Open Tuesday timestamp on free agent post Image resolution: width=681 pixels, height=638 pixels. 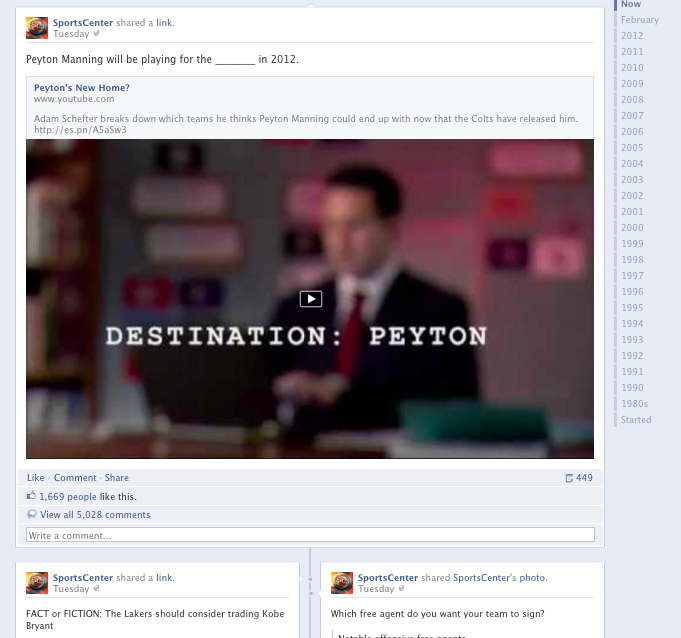coord(376,589)
